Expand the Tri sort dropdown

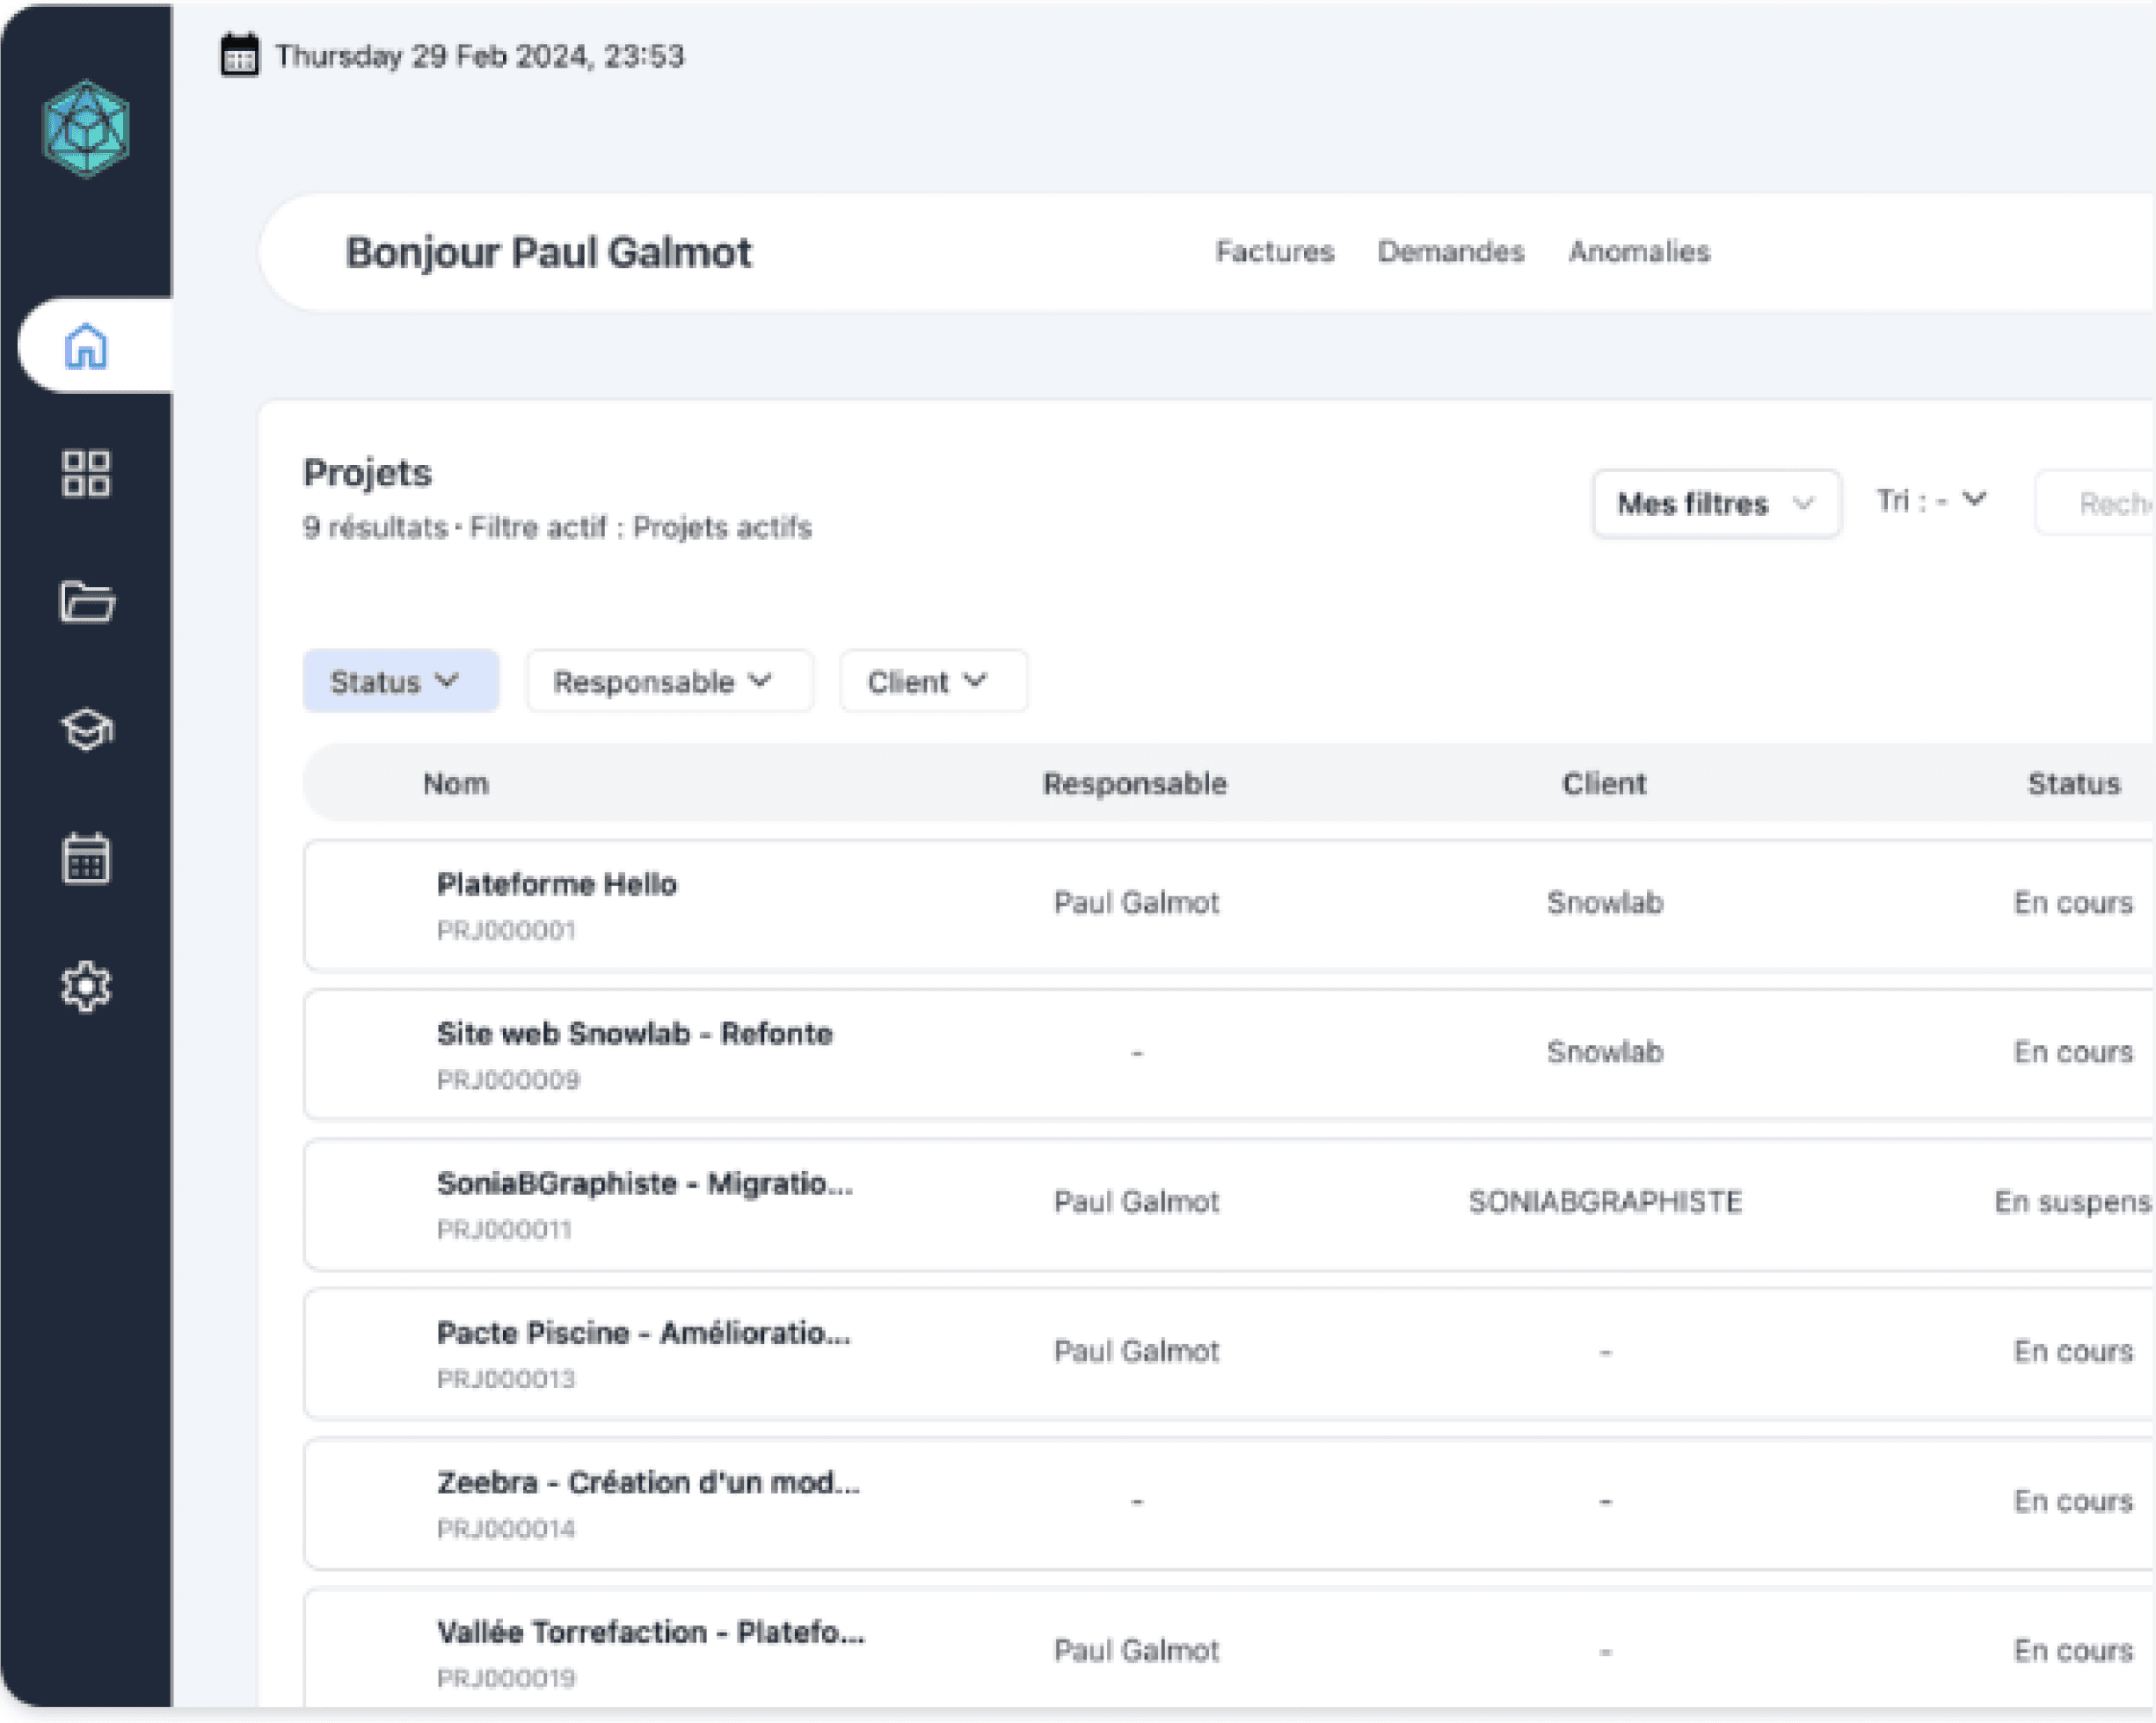pos(1930,500)
